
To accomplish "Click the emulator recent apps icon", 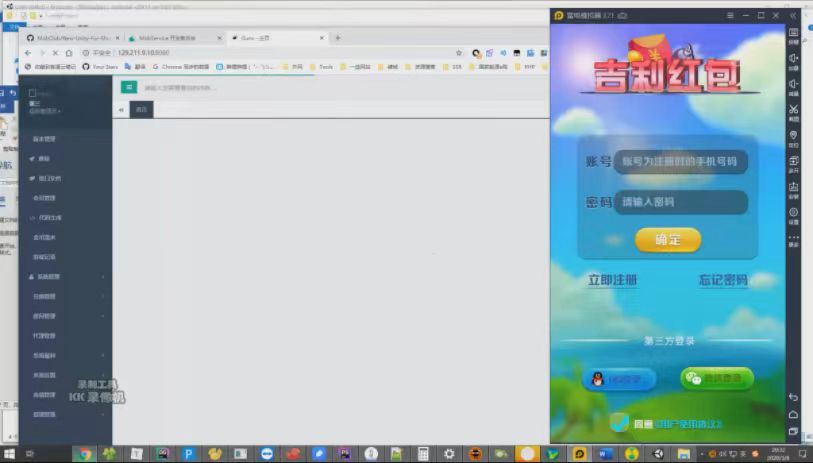I will coord(793,431).
